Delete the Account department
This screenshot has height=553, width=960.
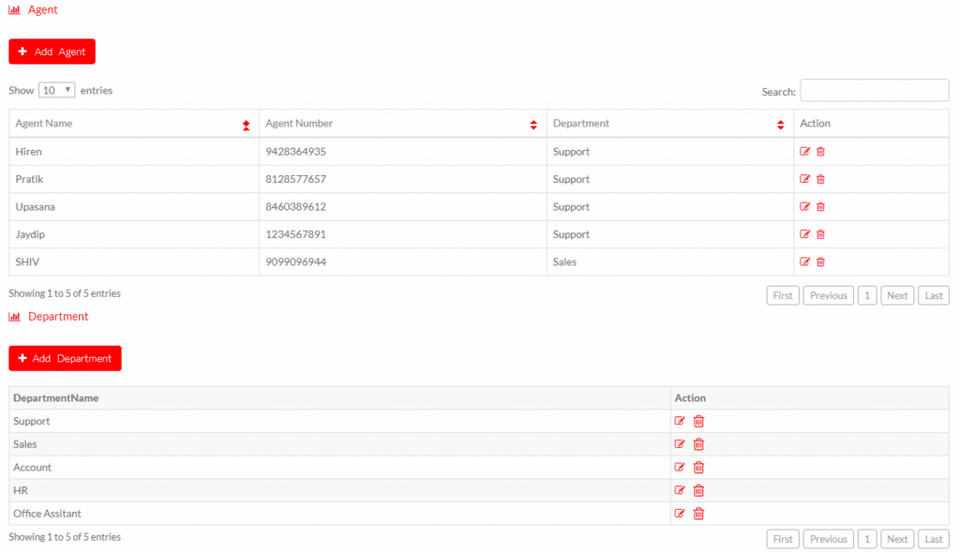point(699,467)
